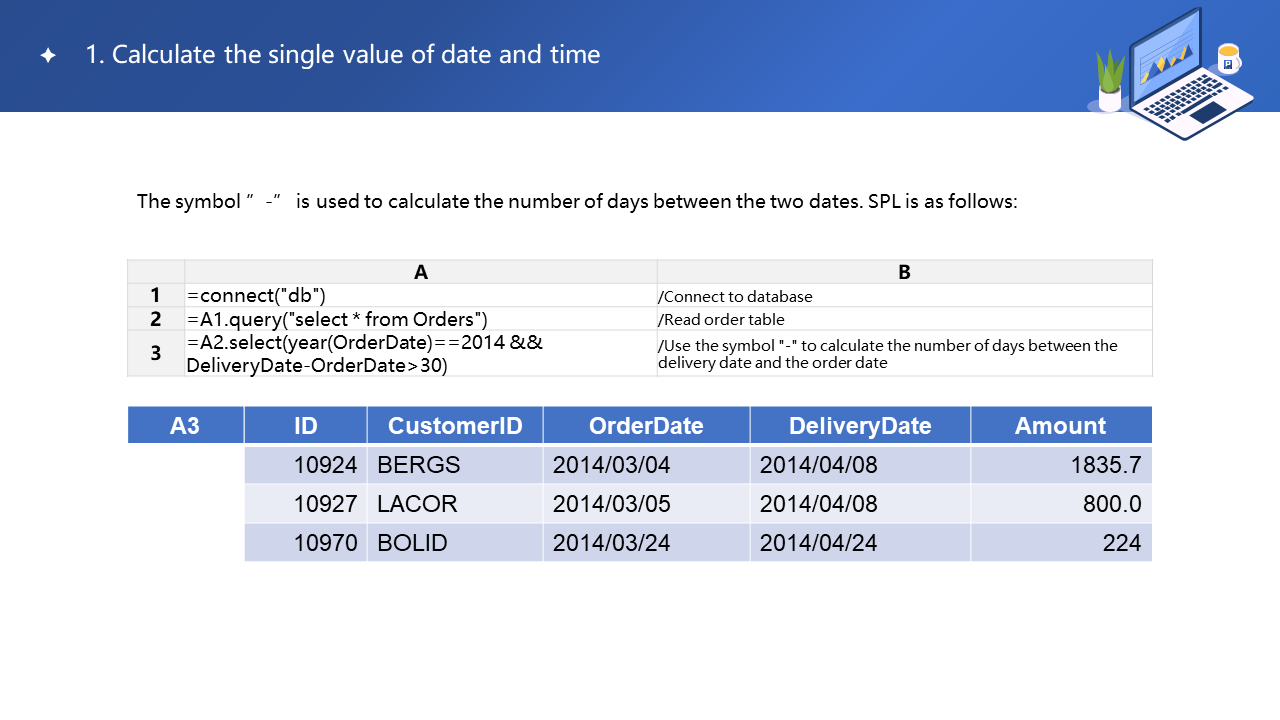Click row number 1 in the SPL grid

155,295
